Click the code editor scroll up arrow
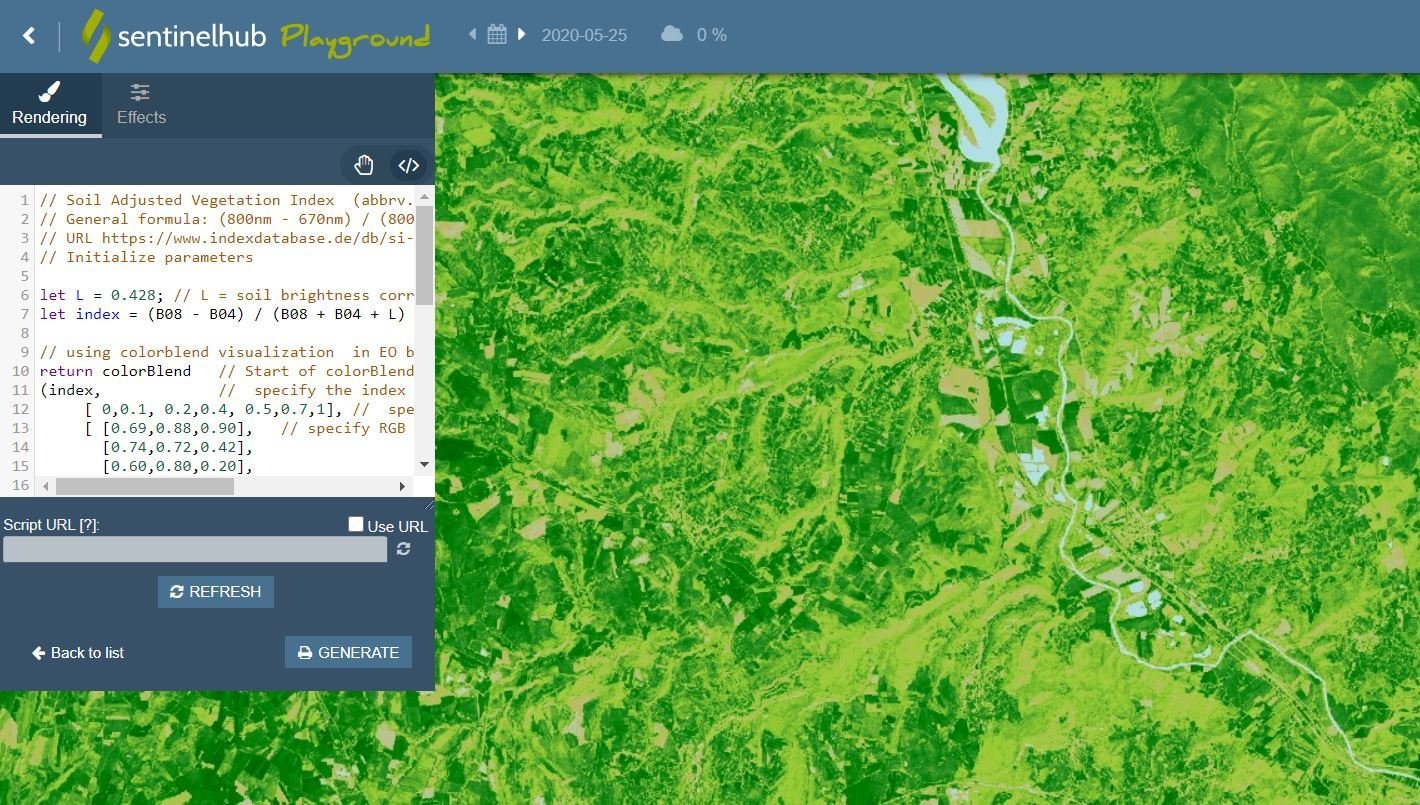Image resolution: width=1420 pixels, height=805 pixels. point(424,196)
